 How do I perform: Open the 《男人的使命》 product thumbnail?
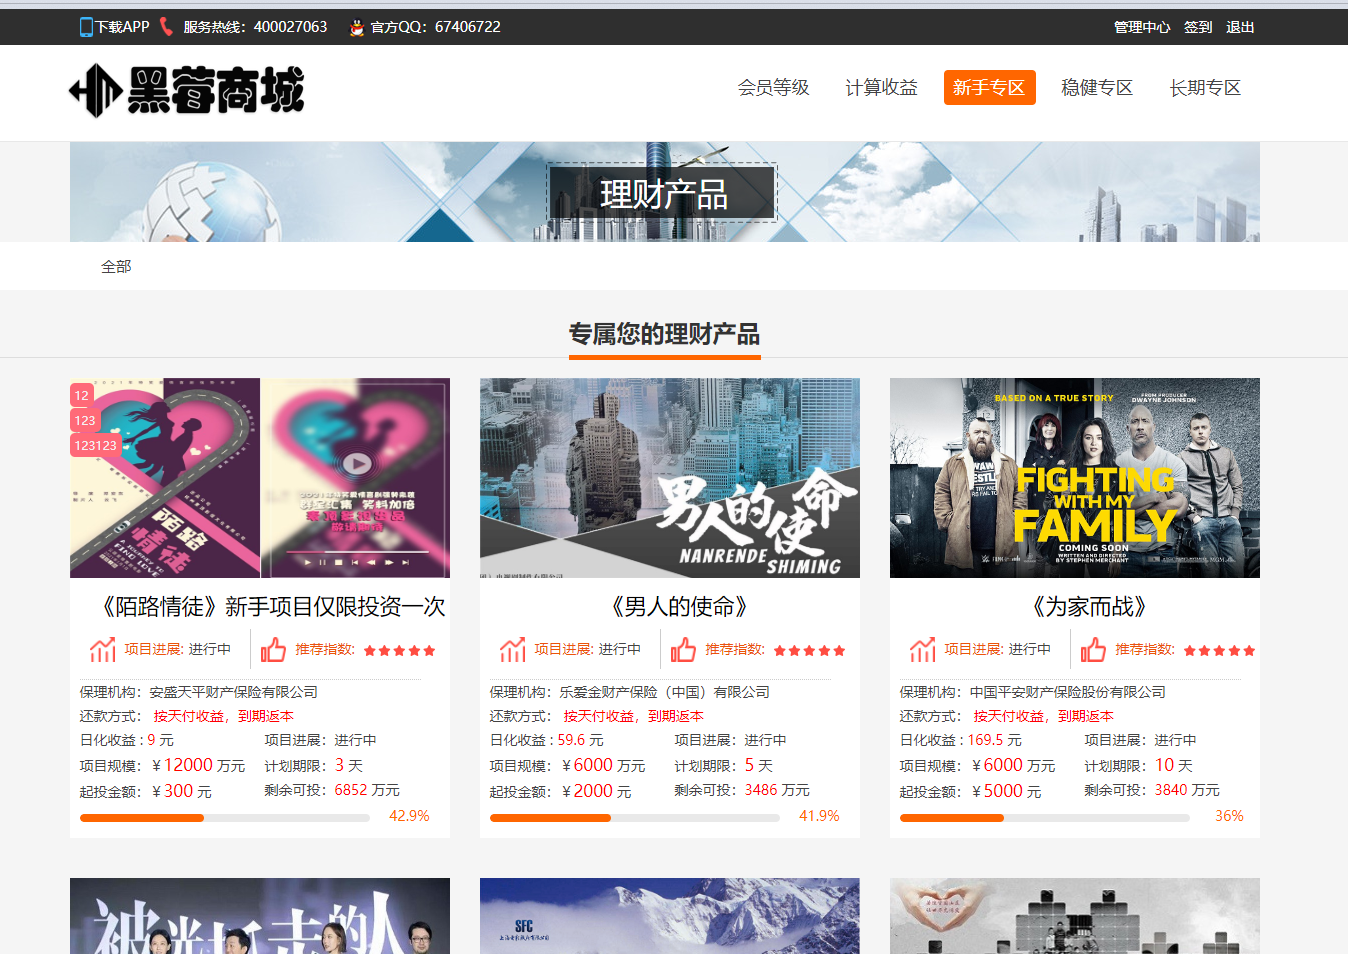tap(670, 477)
